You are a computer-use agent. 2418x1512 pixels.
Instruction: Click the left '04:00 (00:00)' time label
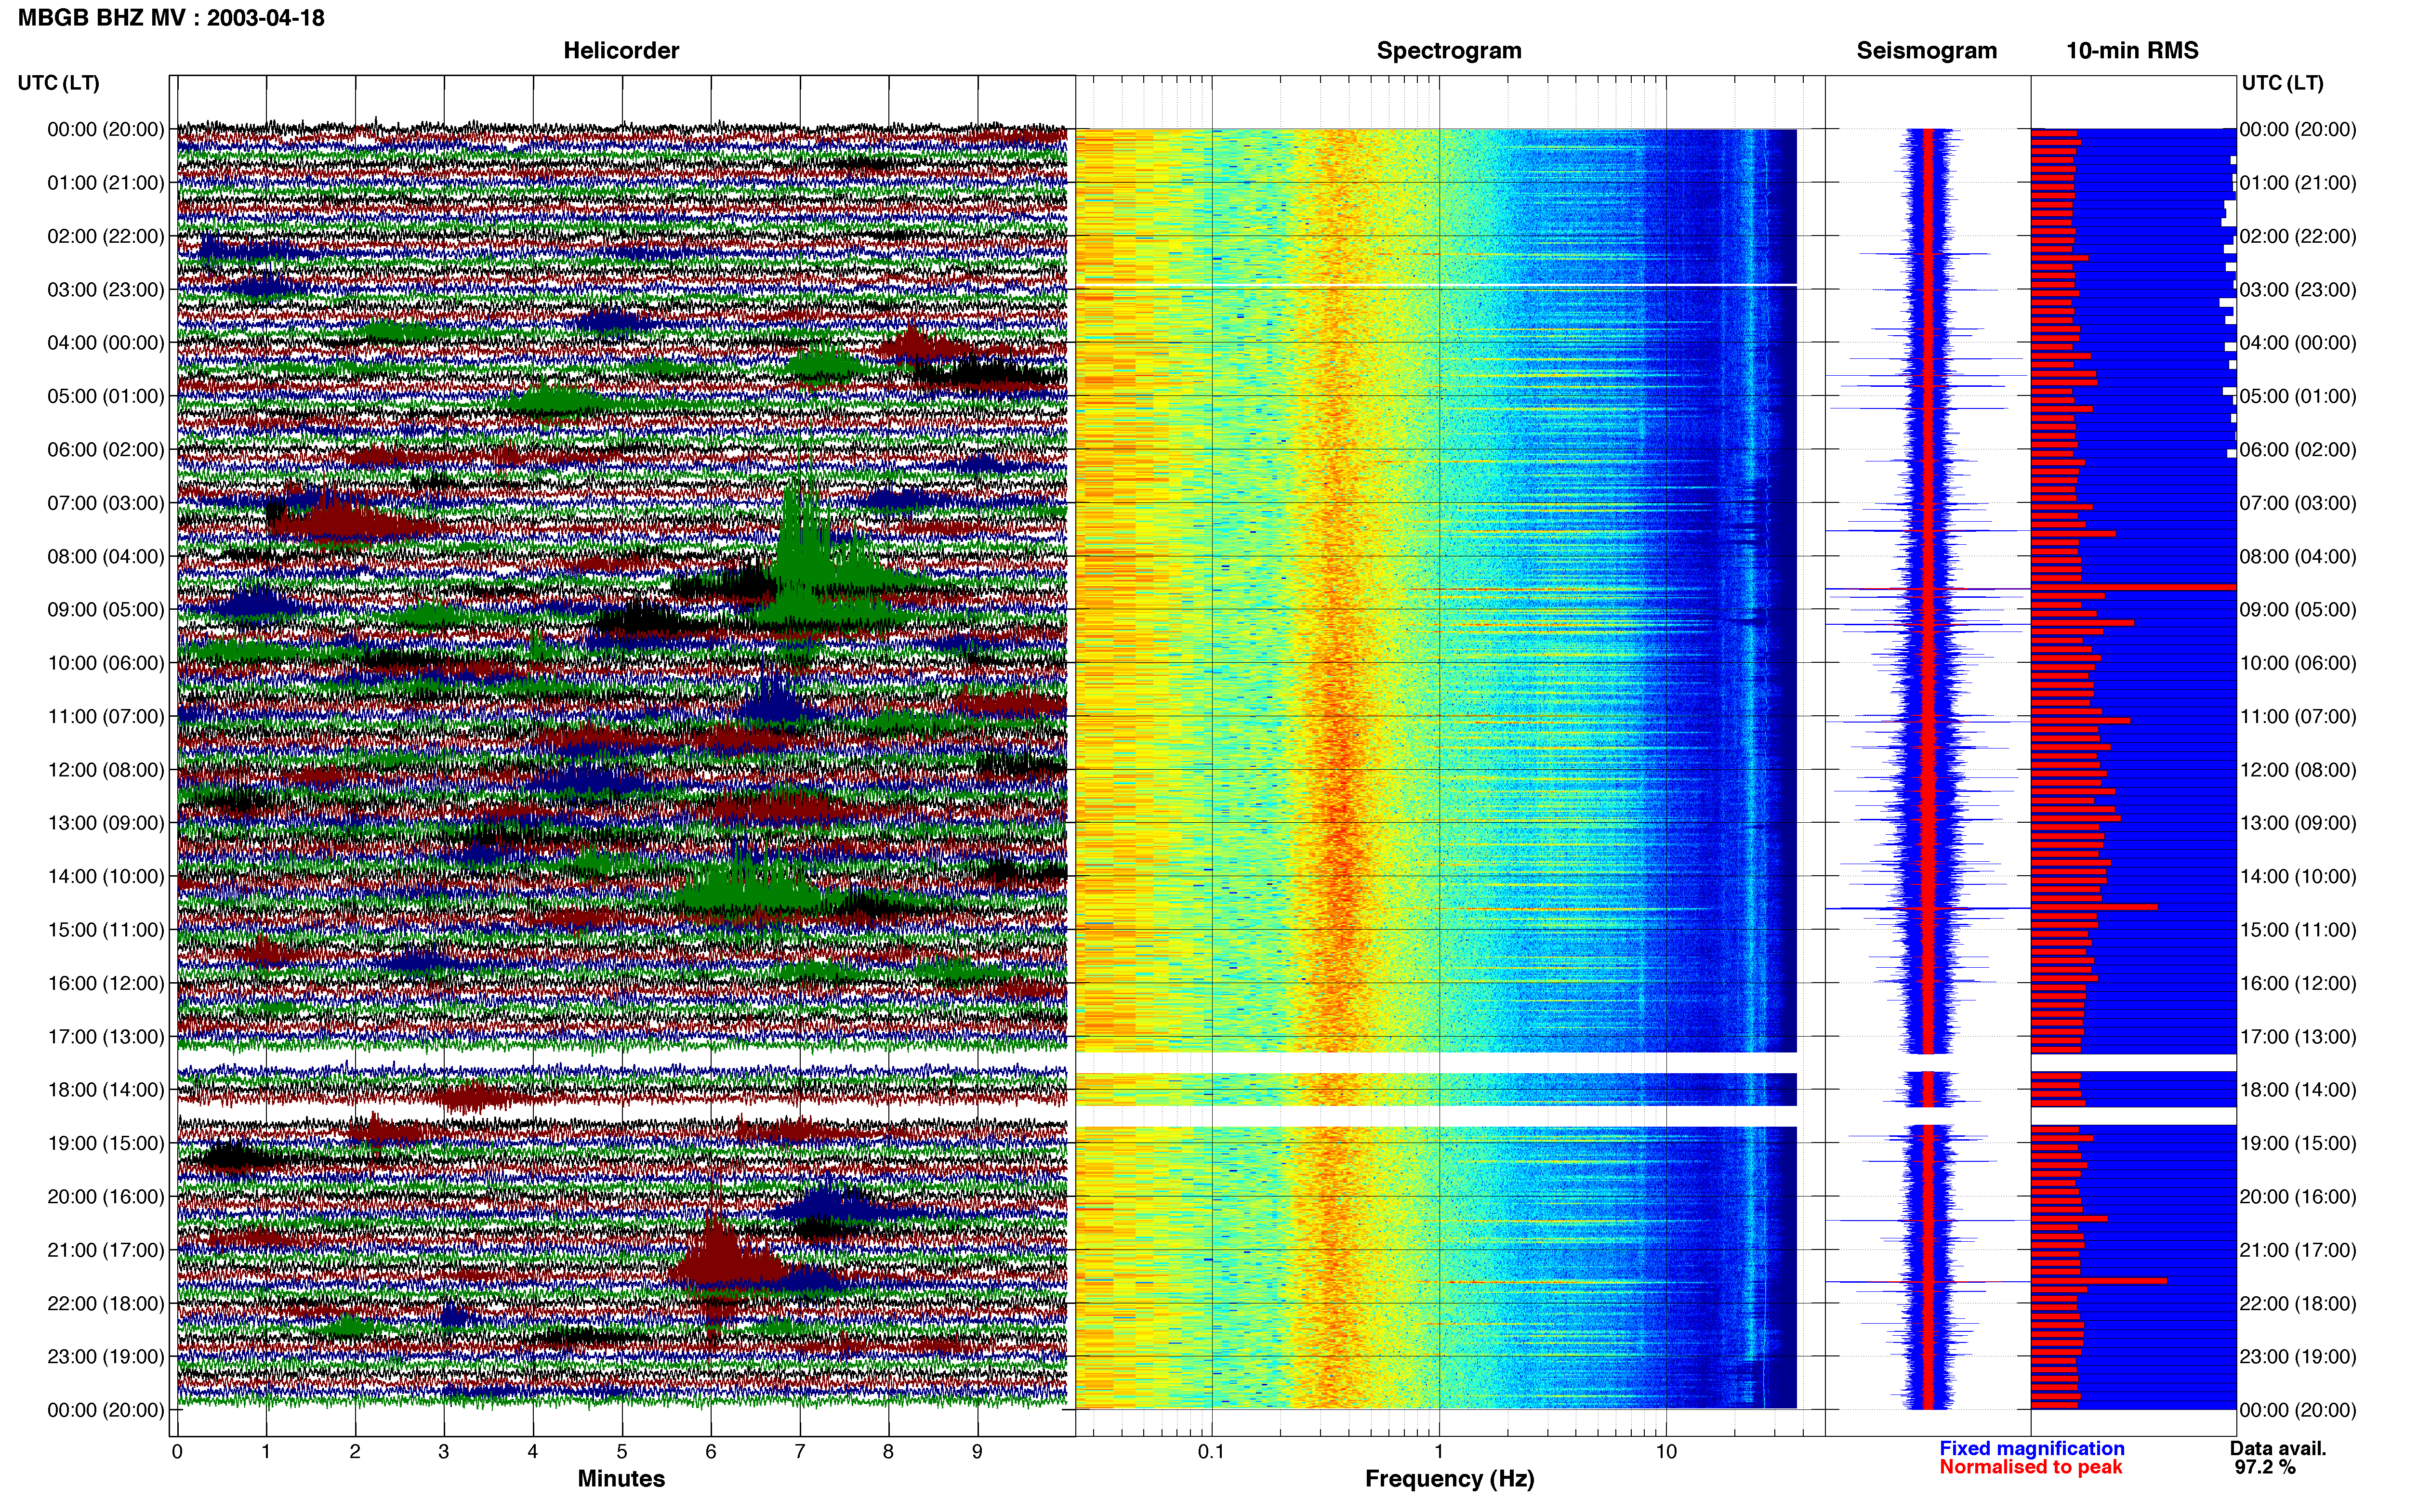tap(105, 343)
